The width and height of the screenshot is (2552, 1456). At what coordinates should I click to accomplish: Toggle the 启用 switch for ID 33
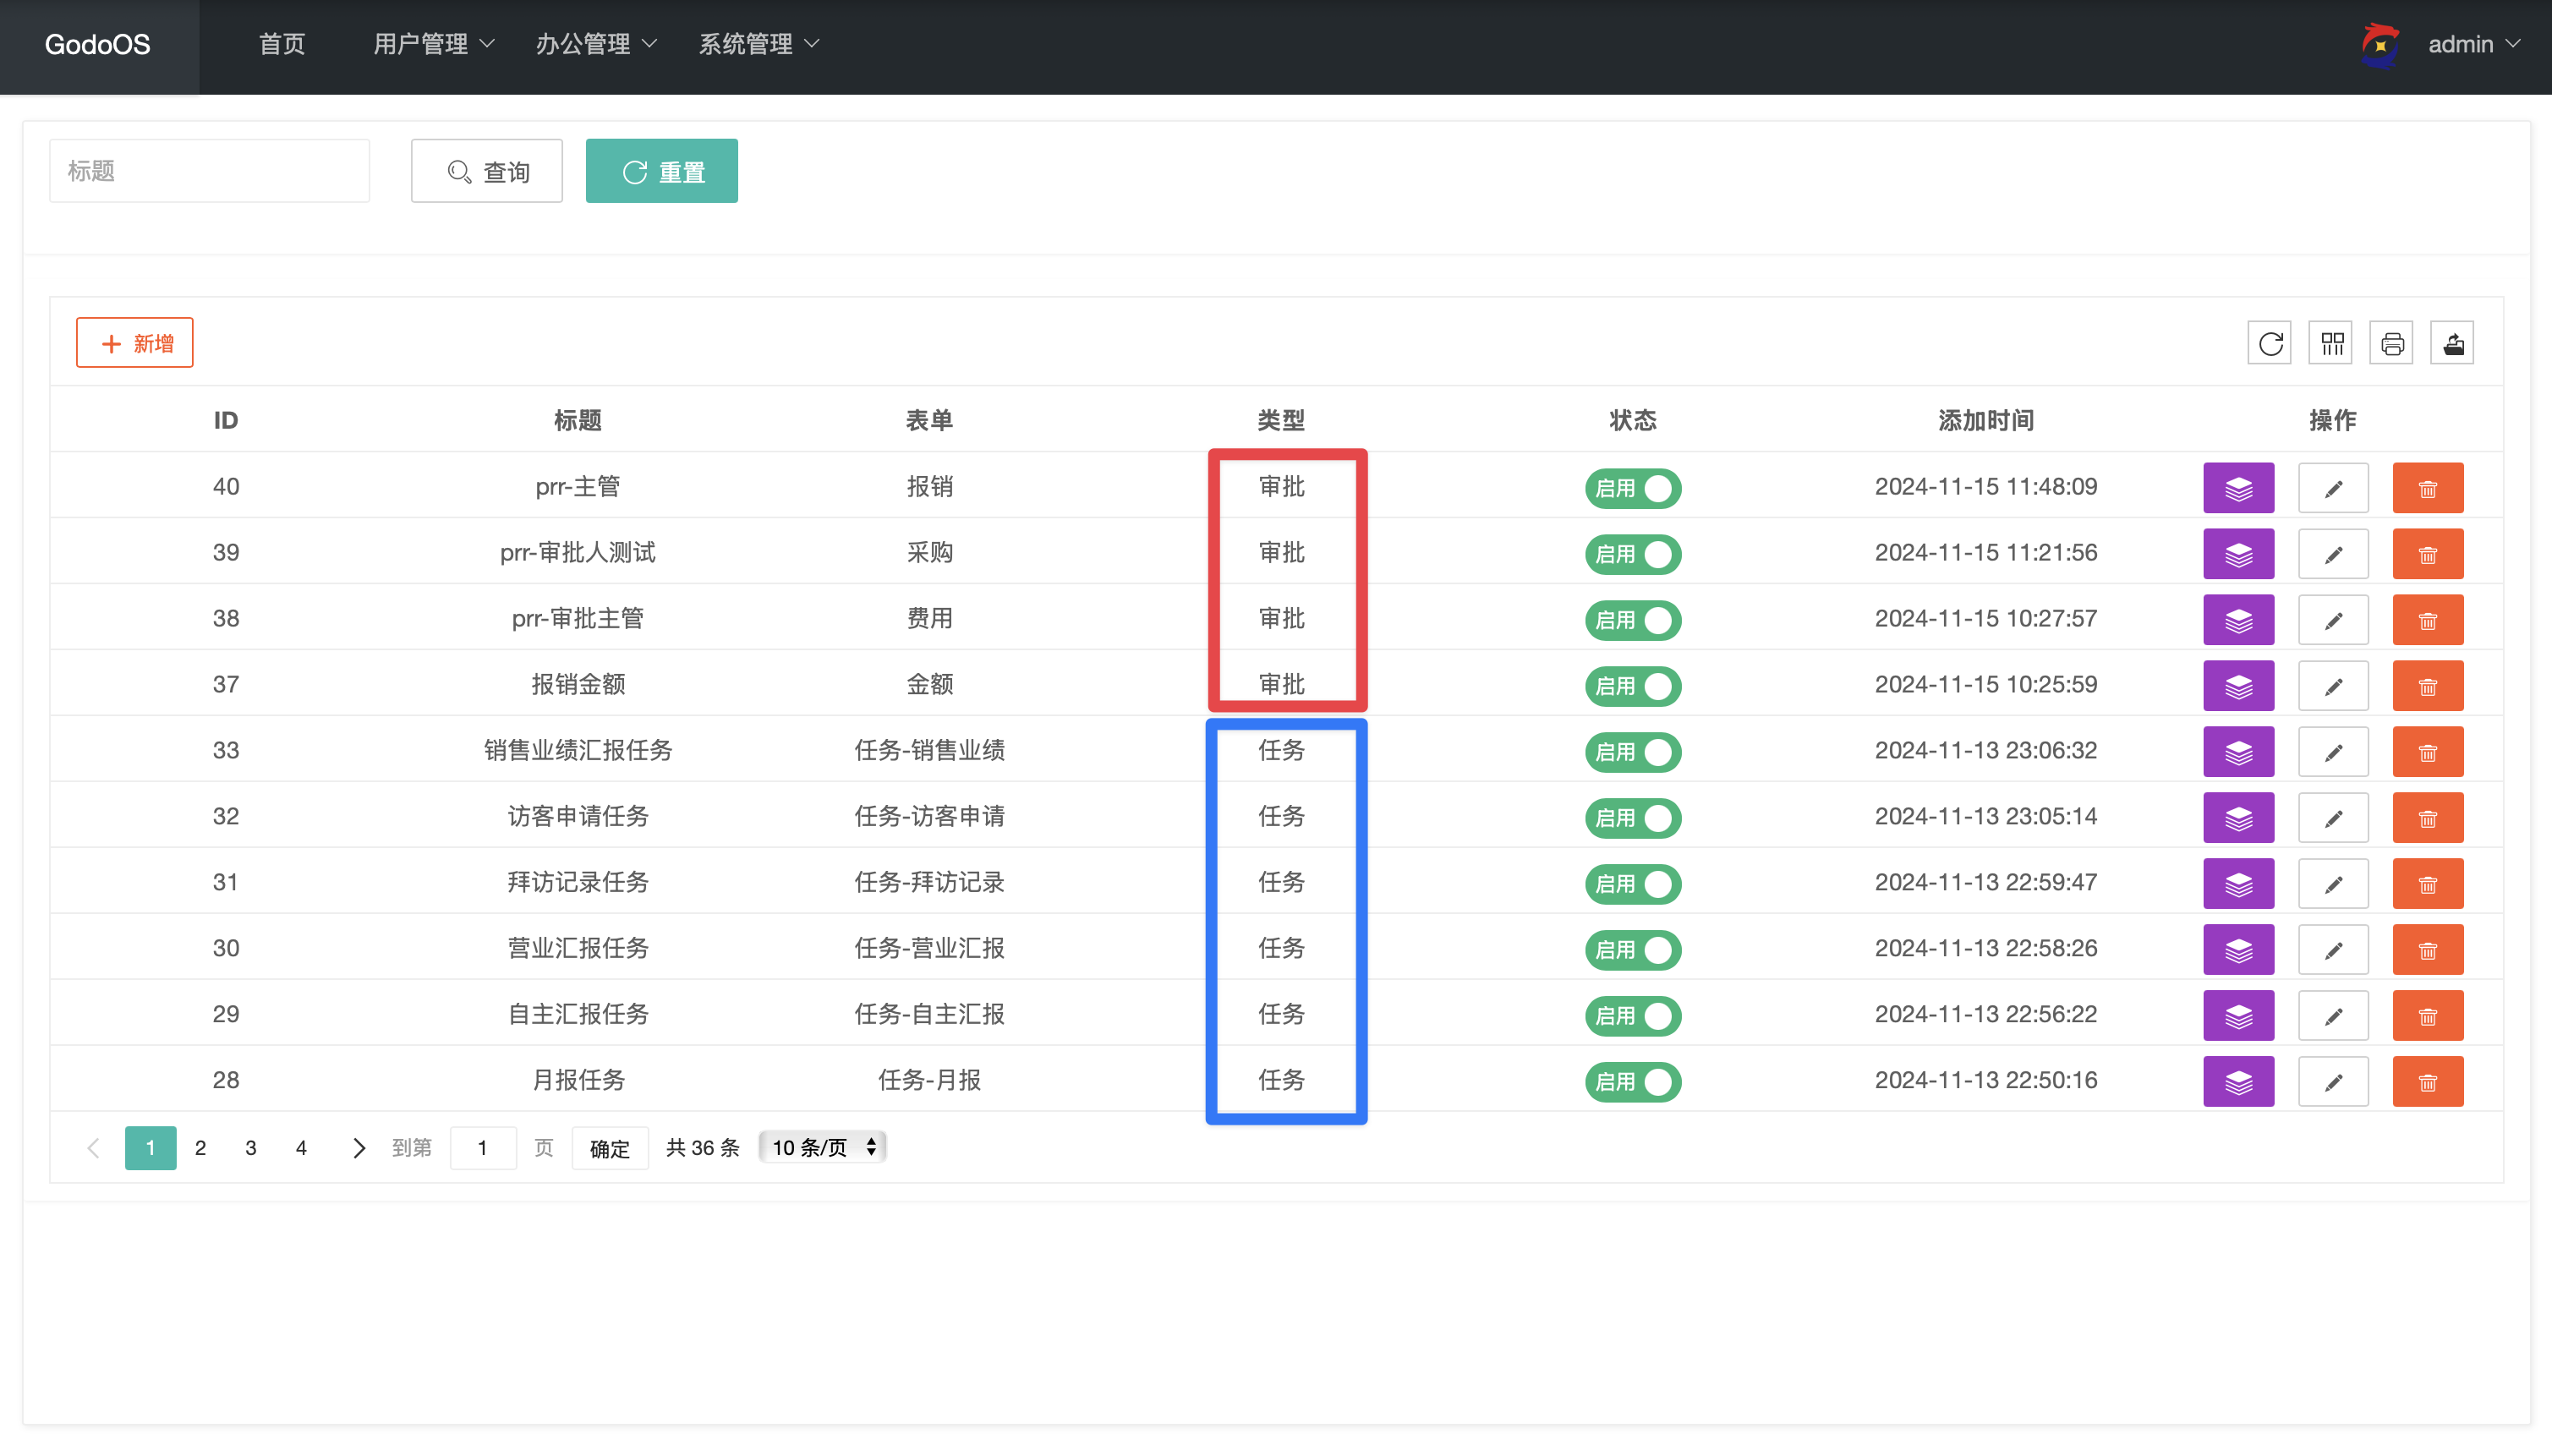click(1630, 752)
